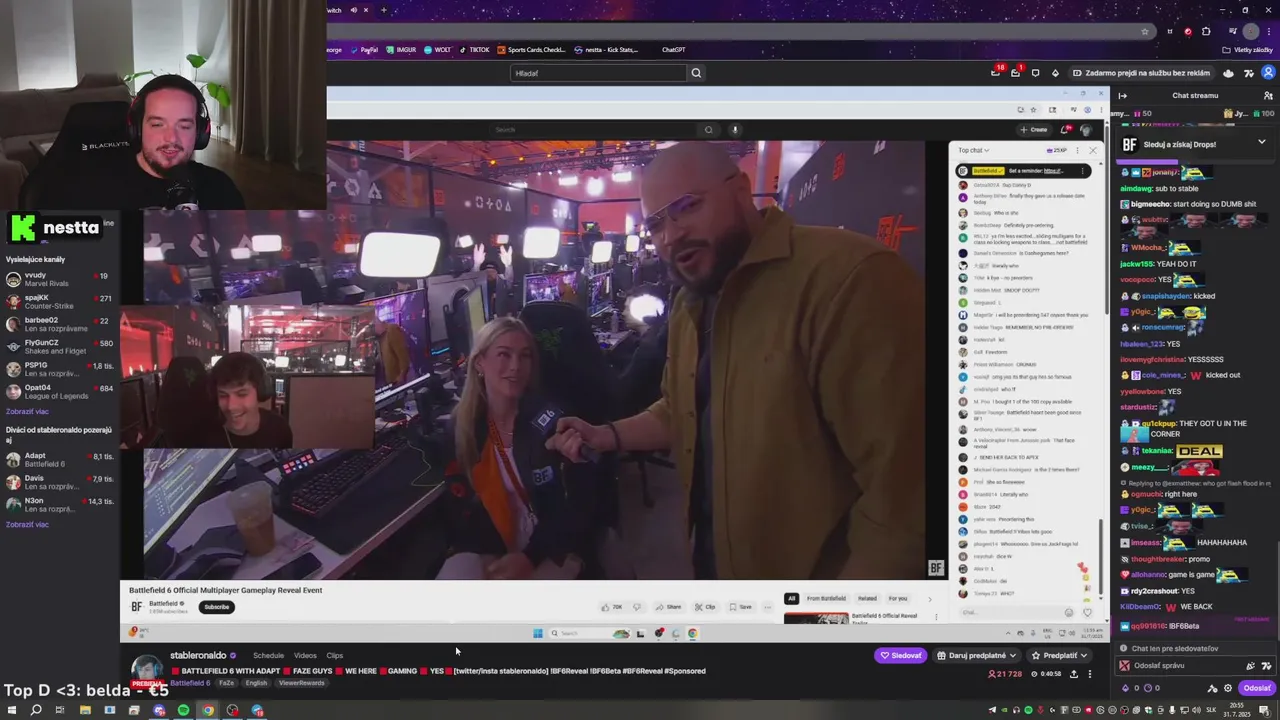Open the Bits diamond icon in Twitch header
The height and width of the screenshot is (720, 1280).
1055,73
